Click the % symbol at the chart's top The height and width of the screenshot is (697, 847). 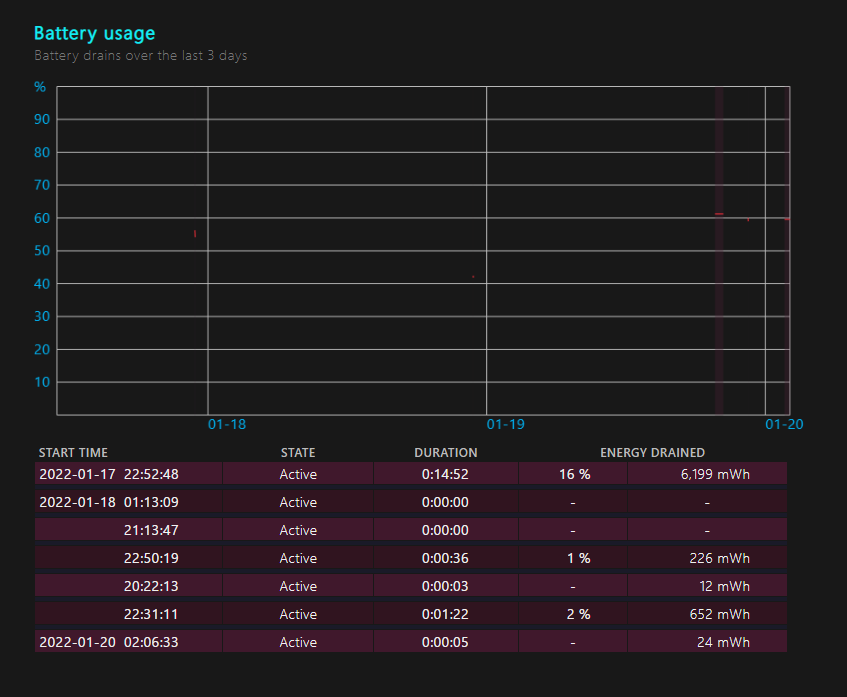[x=40, y=86]
